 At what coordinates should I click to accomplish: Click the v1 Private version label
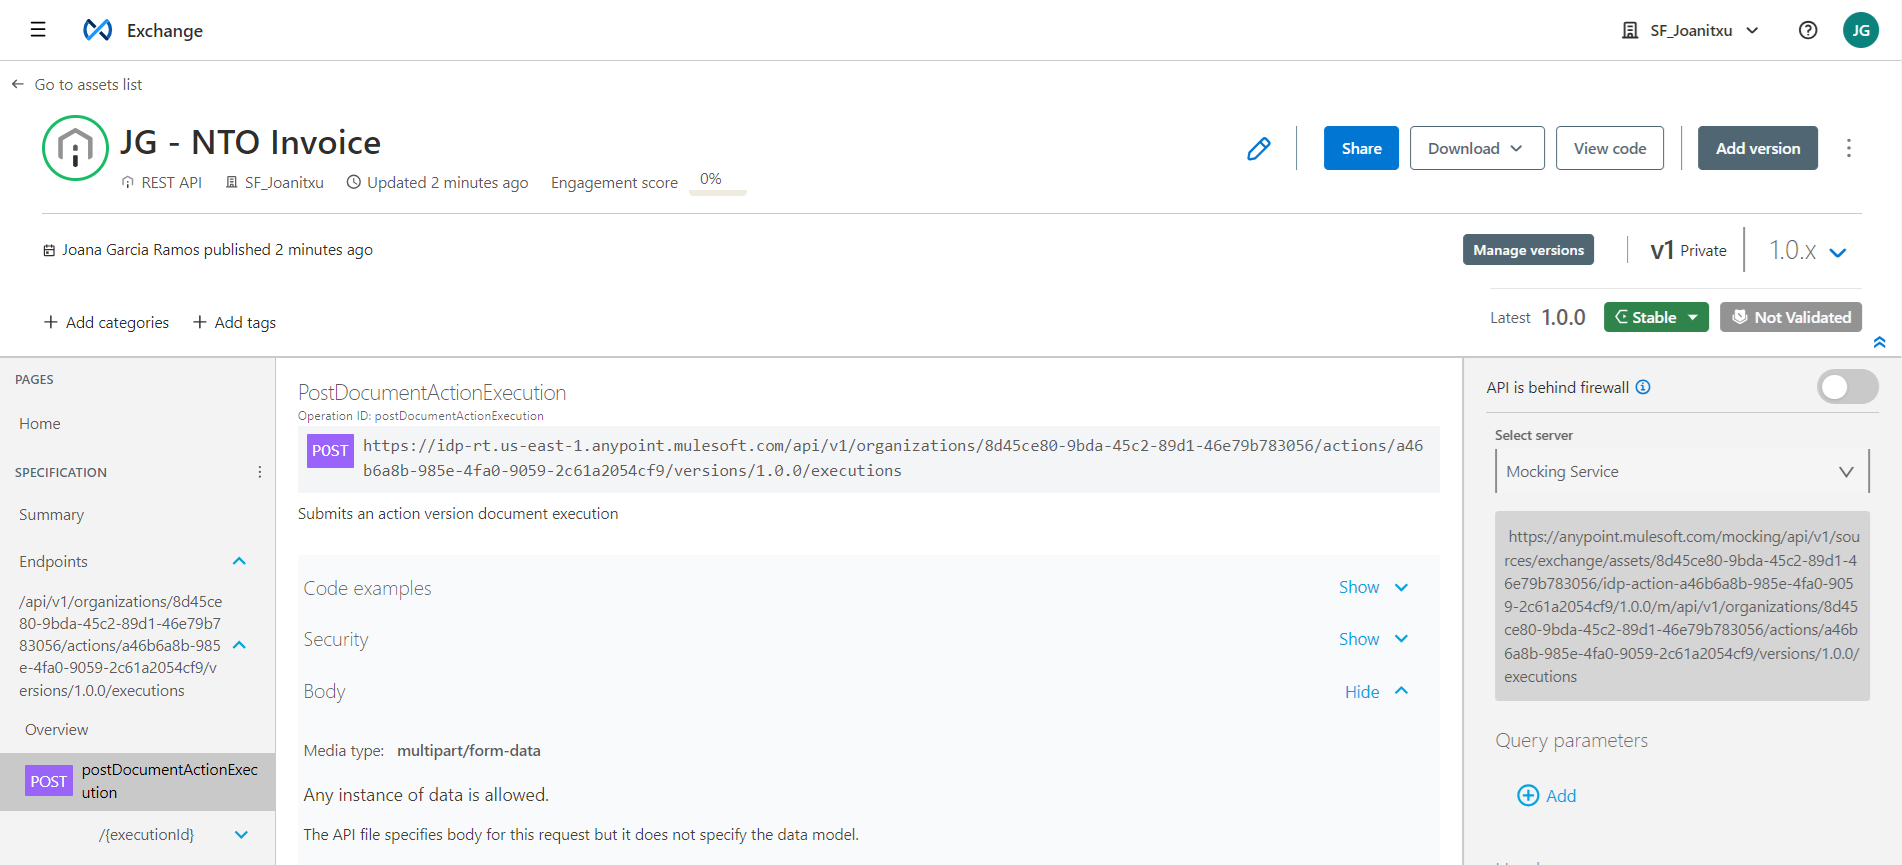tap(1689, 250)
